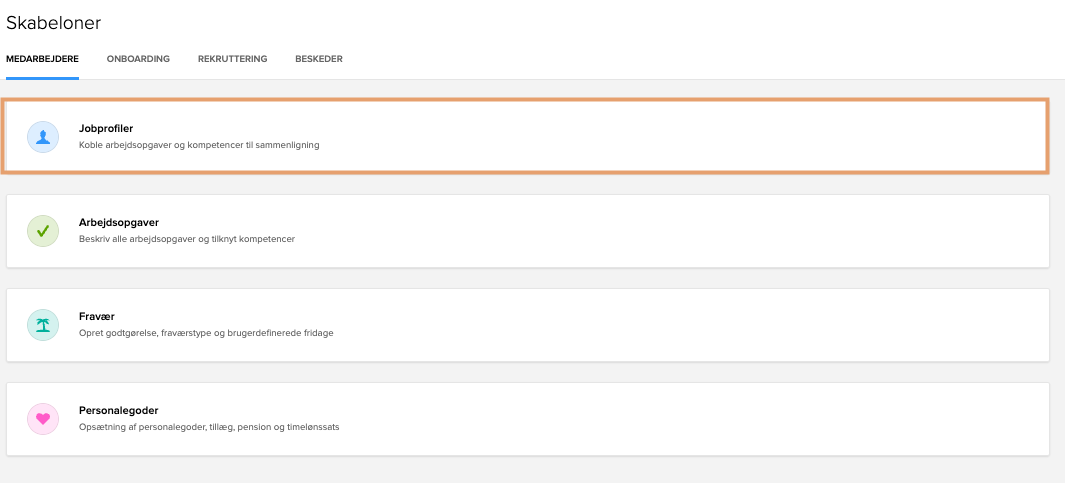This screenshot has height=483, width=1065.
Task: Switch to the Onboarding tab
Action: [138, 59]
